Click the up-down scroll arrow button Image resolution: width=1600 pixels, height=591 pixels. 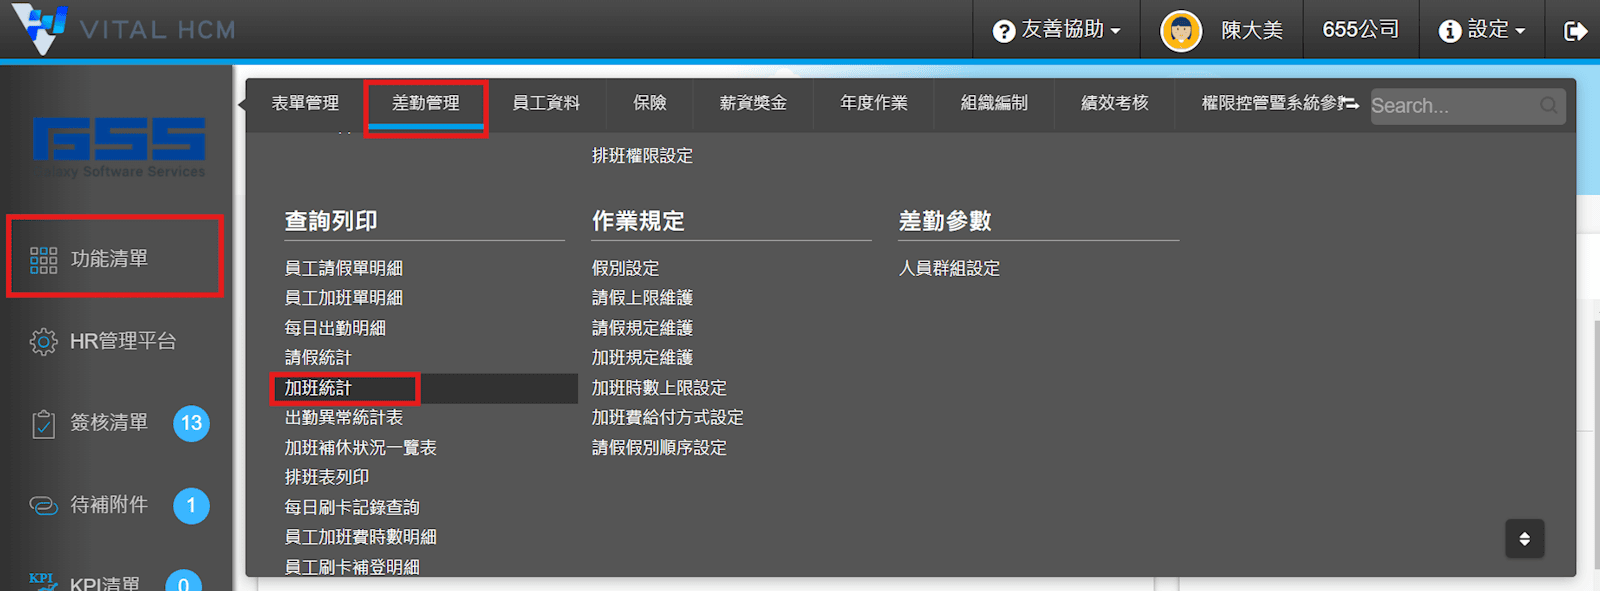pos(1524,539)
